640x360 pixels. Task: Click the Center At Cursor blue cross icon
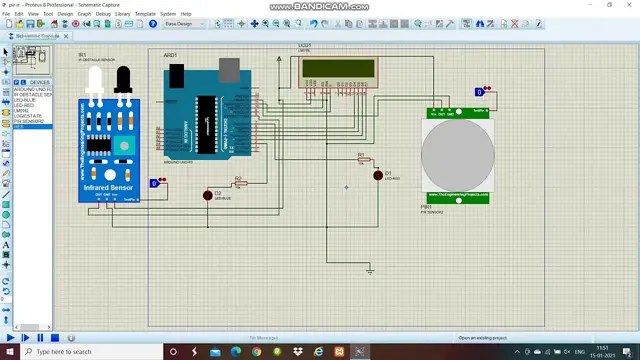point(254,24)
